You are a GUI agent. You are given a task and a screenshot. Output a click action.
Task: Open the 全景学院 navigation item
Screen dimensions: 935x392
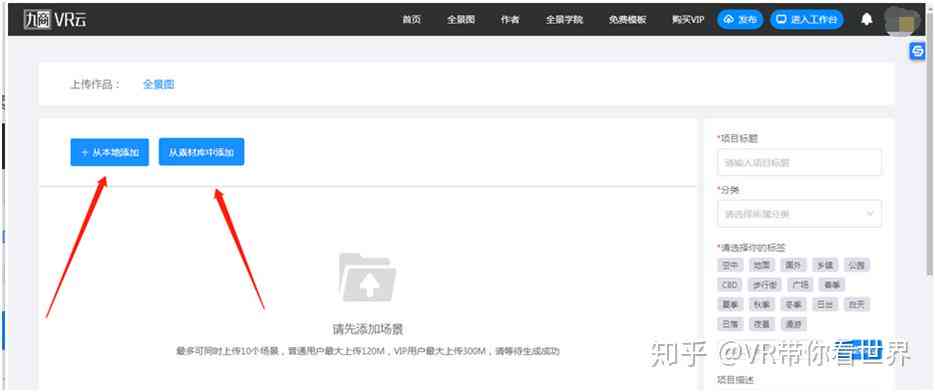pos(564,20)
